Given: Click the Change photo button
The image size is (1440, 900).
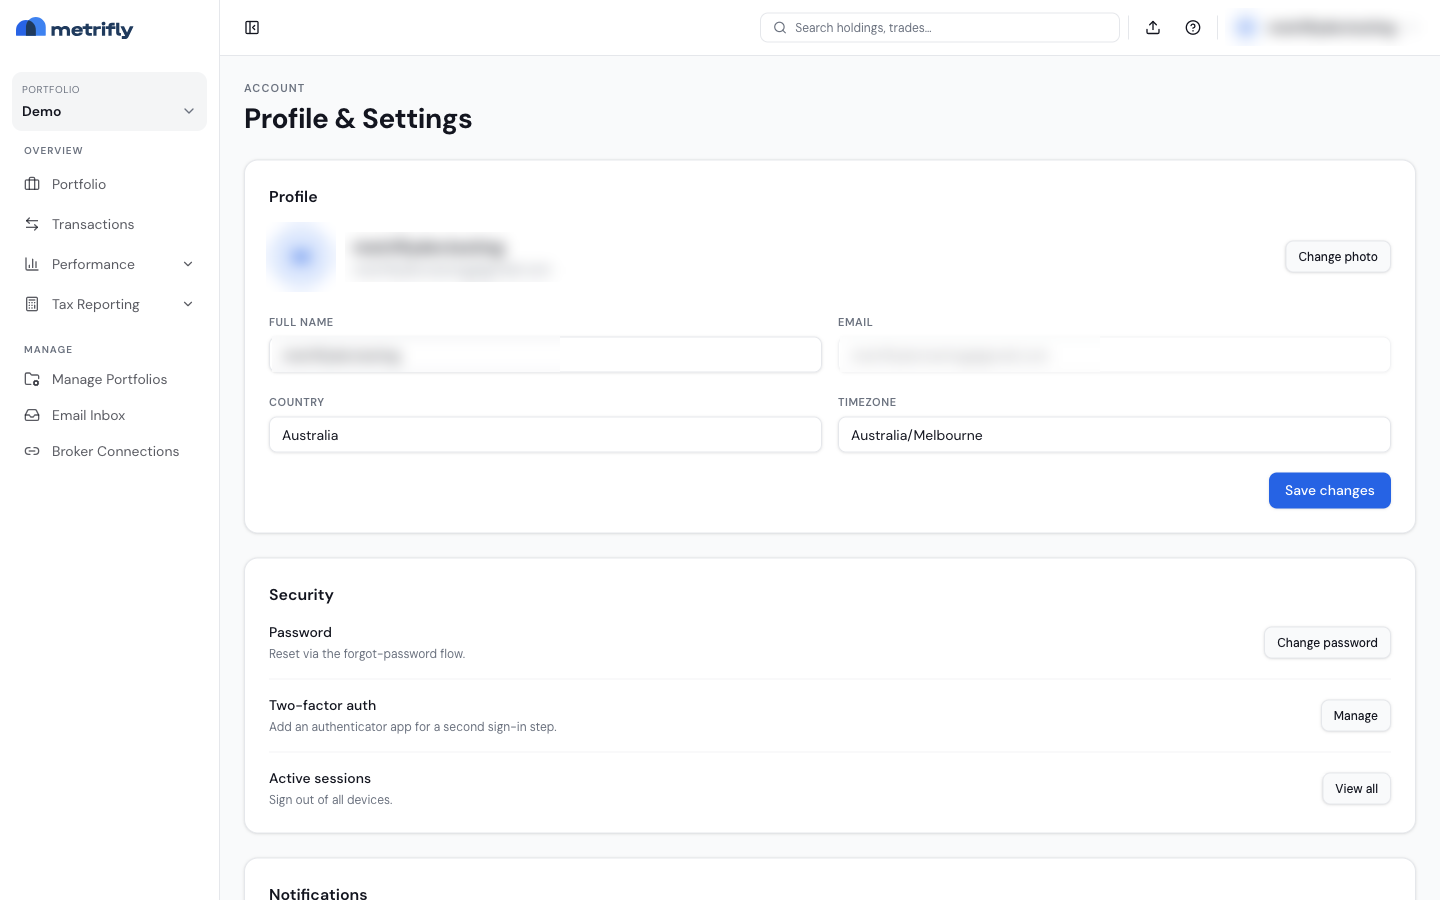Looking at the screenshot, I should click(1338, 257).
